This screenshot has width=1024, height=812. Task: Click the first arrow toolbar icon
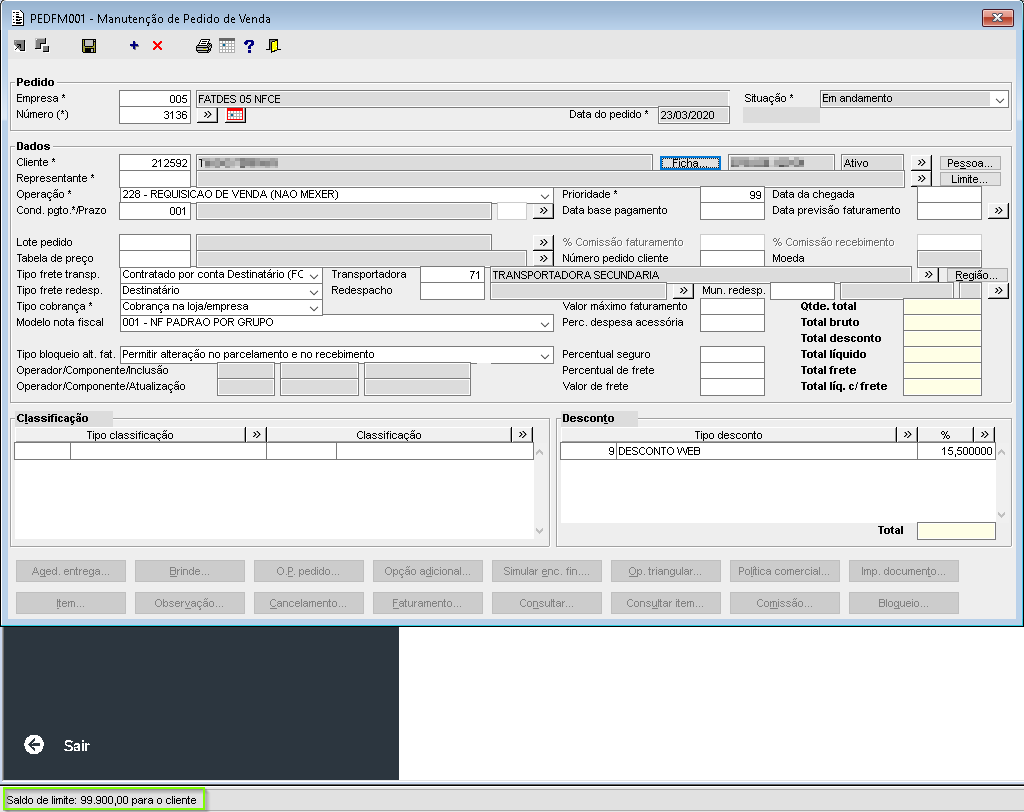(20, 45)
